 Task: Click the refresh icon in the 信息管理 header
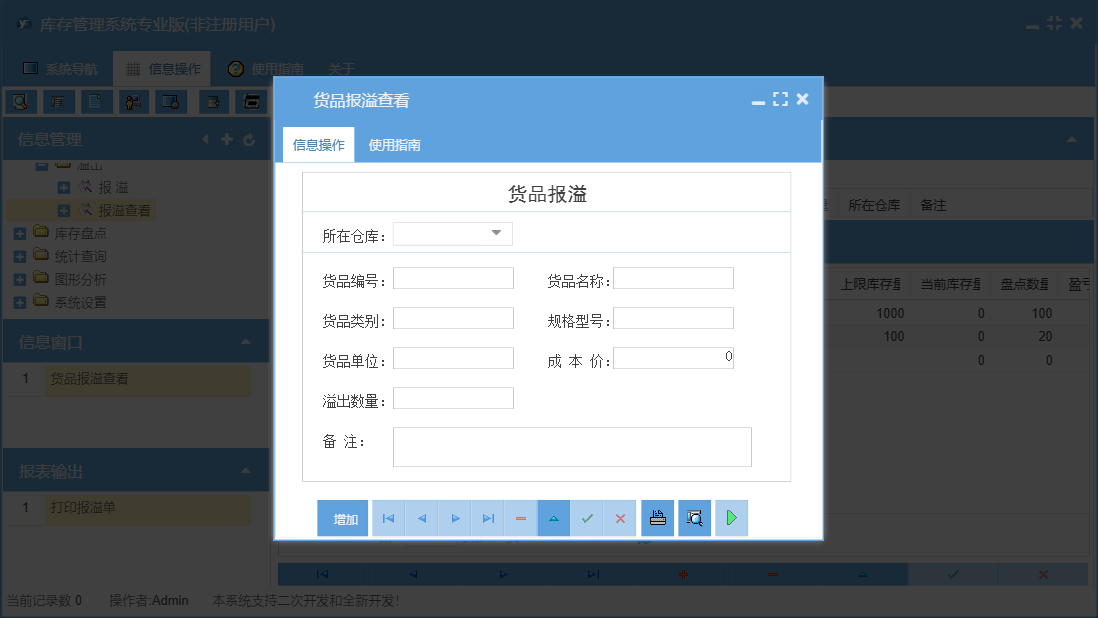[249, 139]
